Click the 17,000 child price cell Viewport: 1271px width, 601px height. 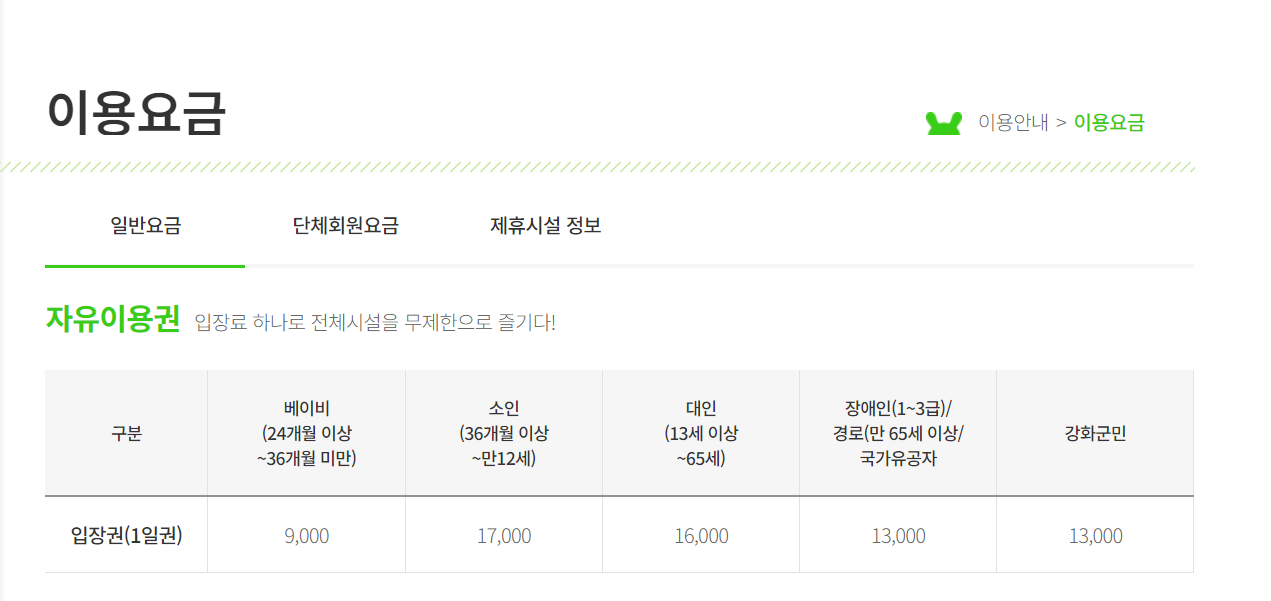coord(504,536)
